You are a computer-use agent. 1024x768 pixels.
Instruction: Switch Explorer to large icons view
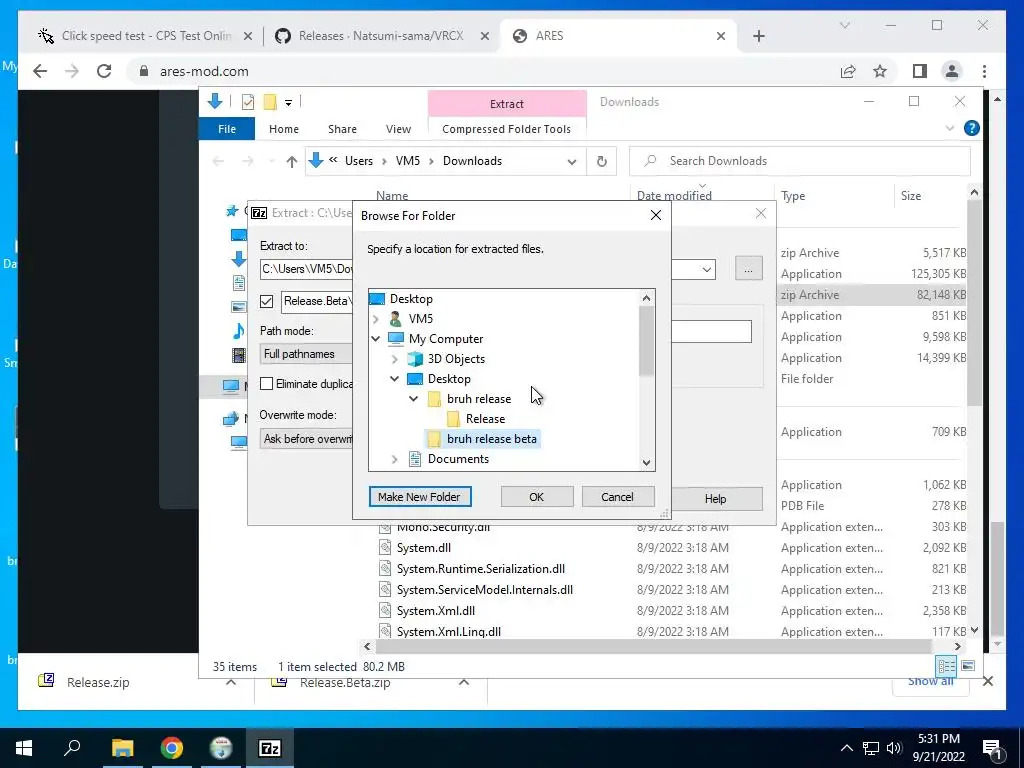(968, 665)
